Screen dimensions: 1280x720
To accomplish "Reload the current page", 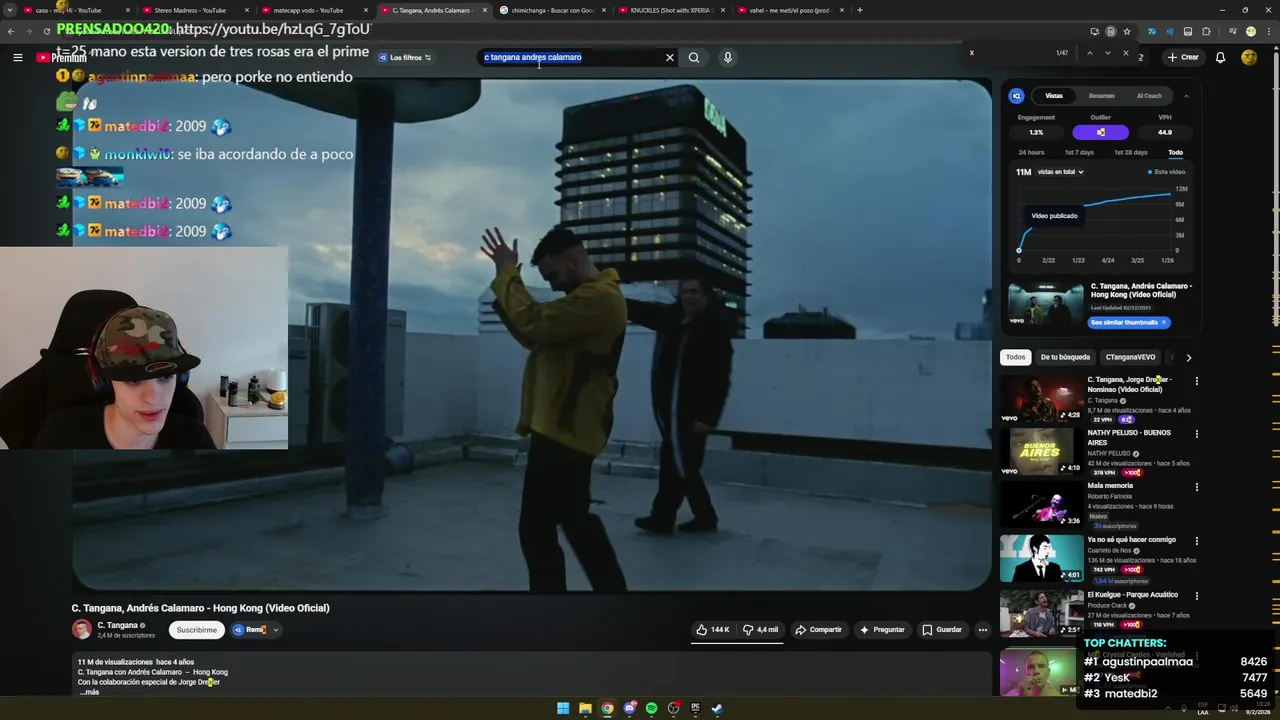I will 46,31.
